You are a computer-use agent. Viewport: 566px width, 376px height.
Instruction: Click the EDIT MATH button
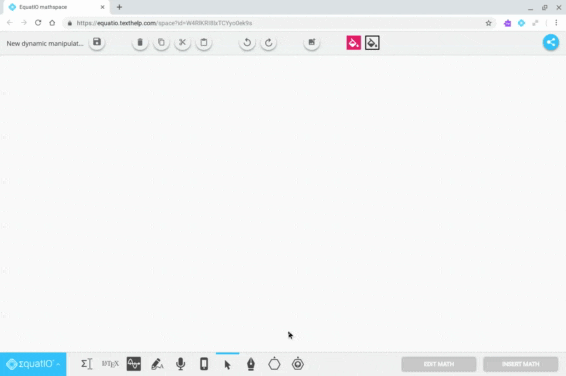coord(439,364)
